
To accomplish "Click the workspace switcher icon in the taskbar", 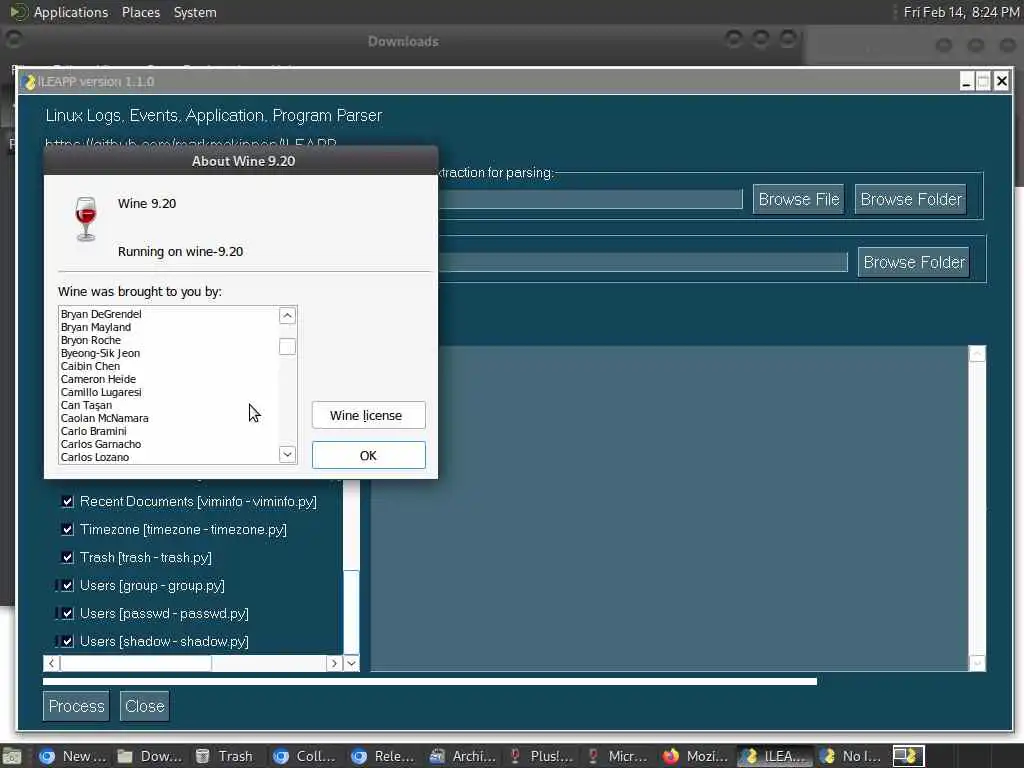I will click(x=908, y=756).
